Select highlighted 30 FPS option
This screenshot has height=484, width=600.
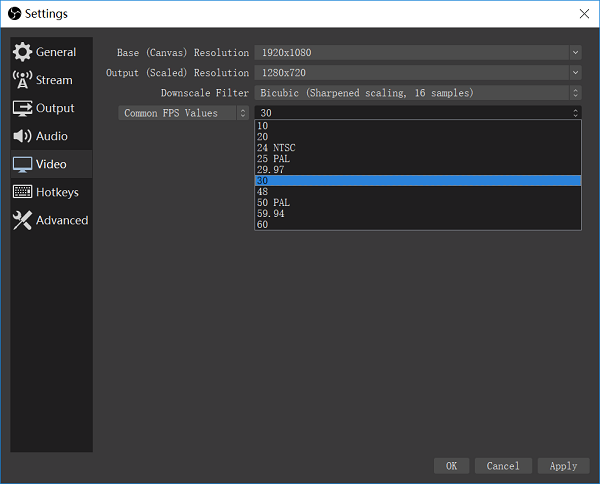[x=418, y=181]
